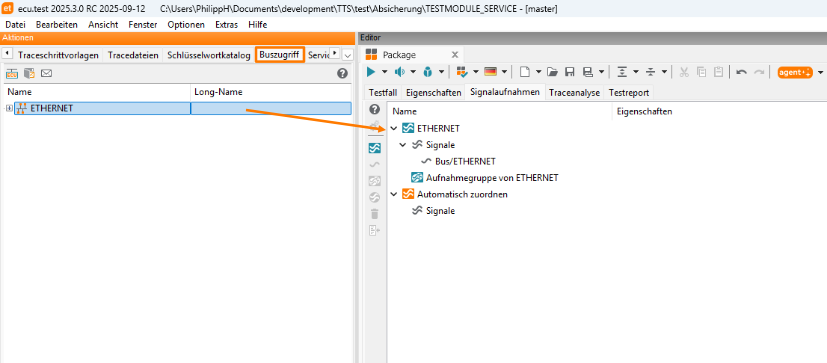Open the Extras menu
827x363 pixels.
pyautogui.click(x=226, y=25)
